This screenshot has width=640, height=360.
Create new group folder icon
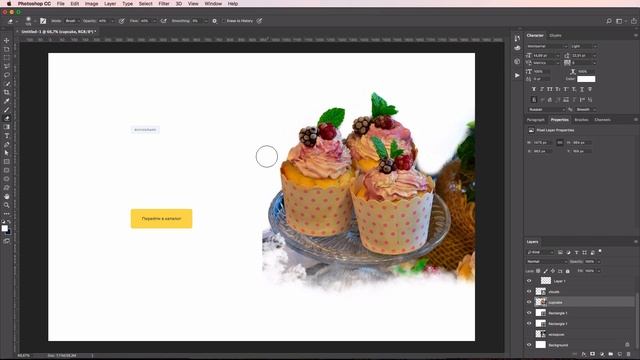click(x=611, y=354)
